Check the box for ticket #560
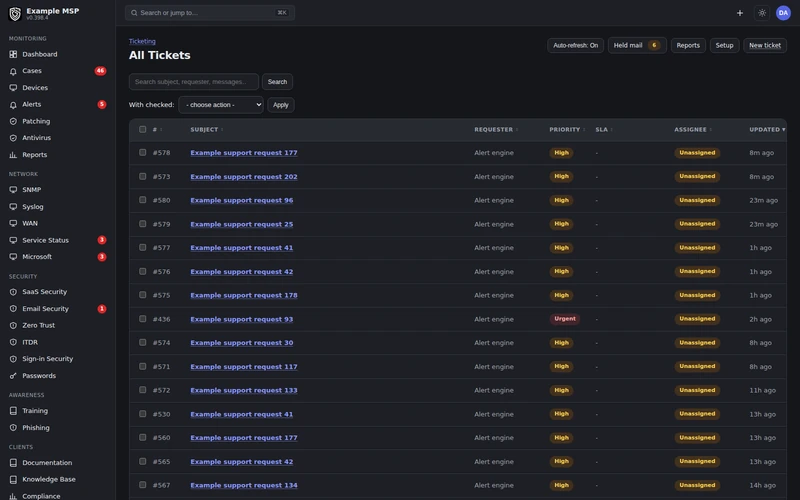Screen dimensions: 800x500 point(142,438)
